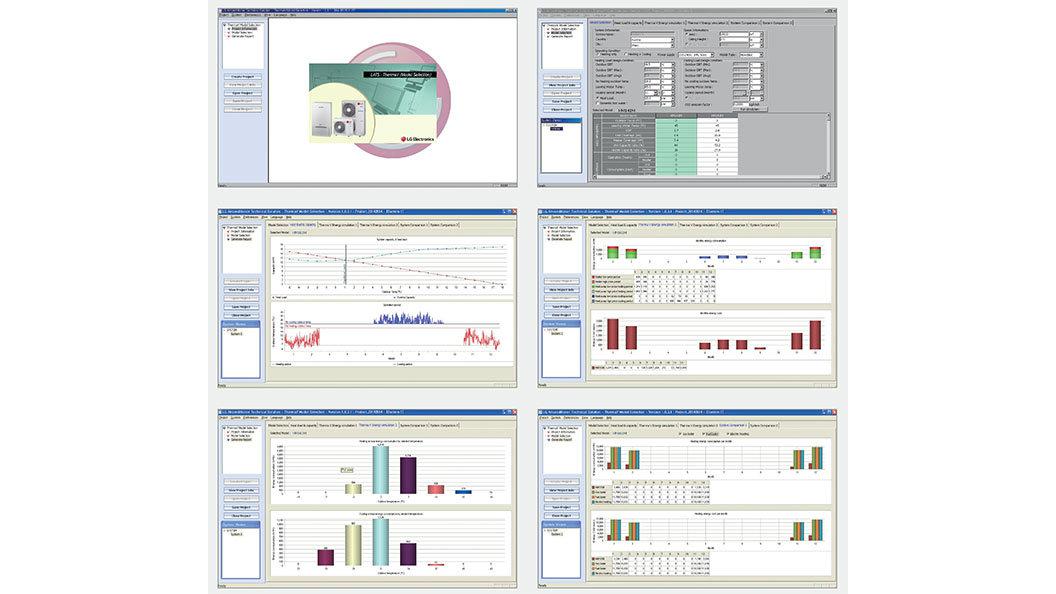Viewport: 1056px width, 594px height.
Task: Open the Power supply dropdown in gray form window
Action: coord(696,55)
